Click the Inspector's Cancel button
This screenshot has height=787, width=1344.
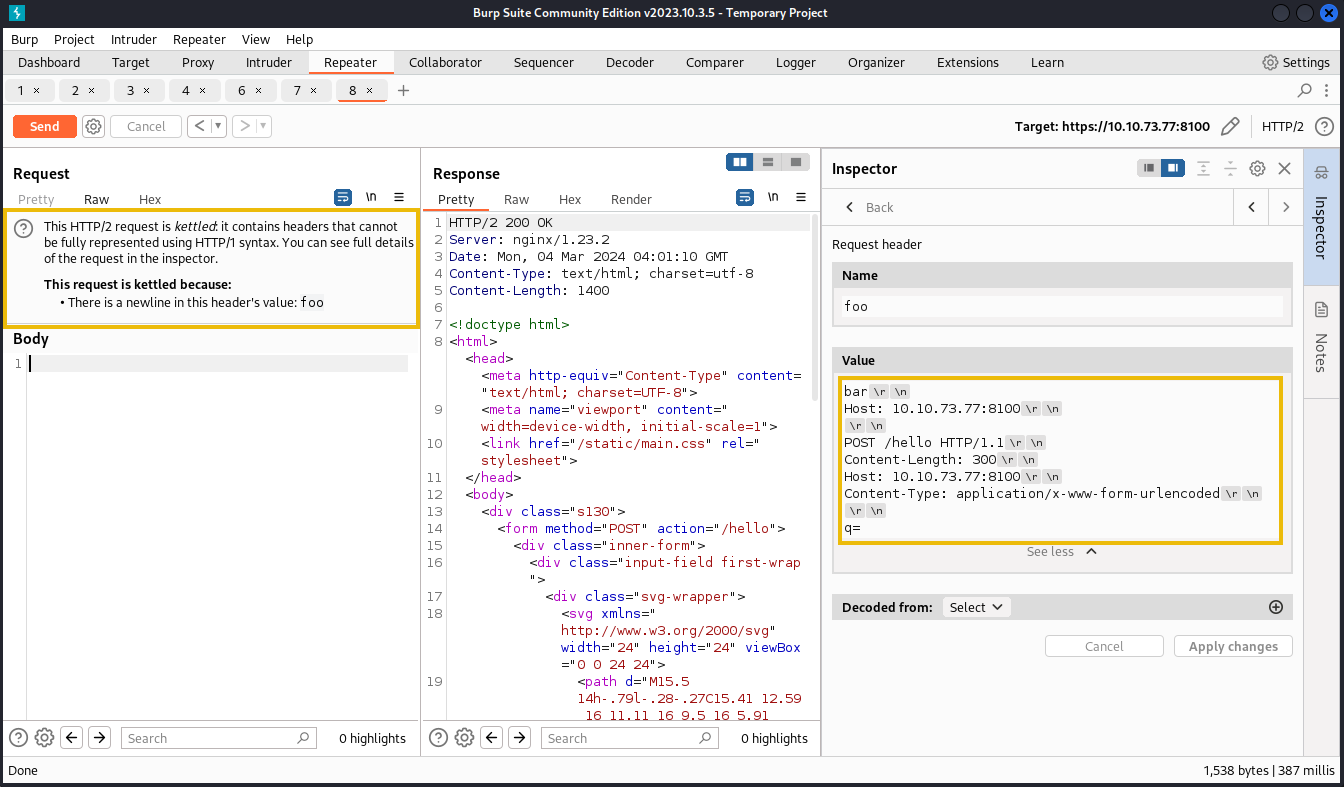click(1104, 646)
